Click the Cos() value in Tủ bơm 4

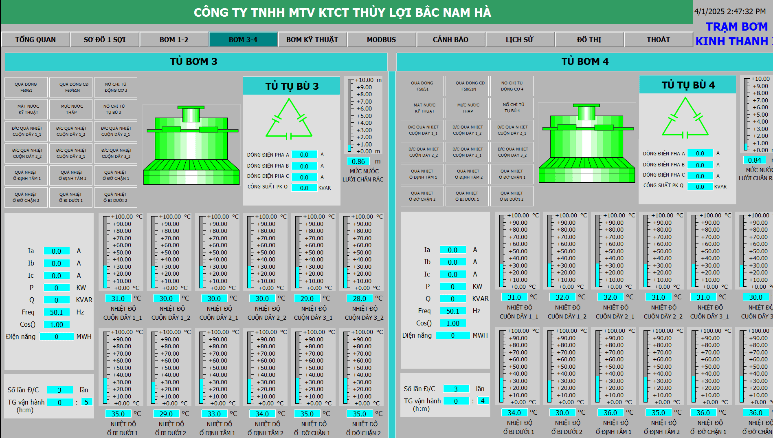point(453,323)
